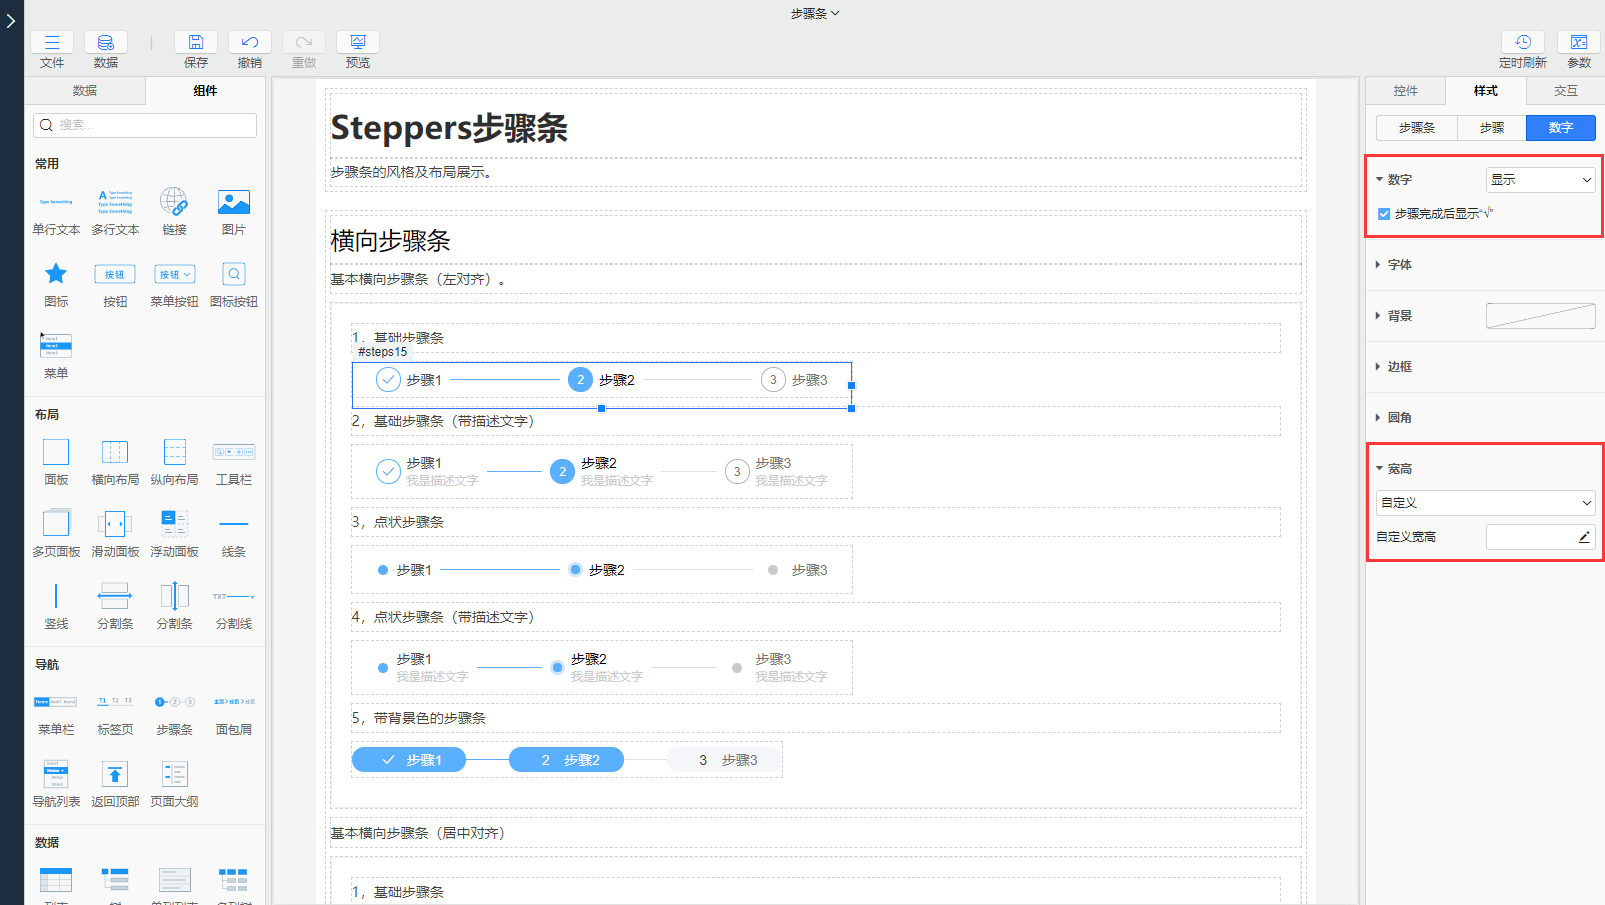Click the timed refresh (定时刷新) icon
This screenshot has height=905, width=1605.
(1522, 43)
